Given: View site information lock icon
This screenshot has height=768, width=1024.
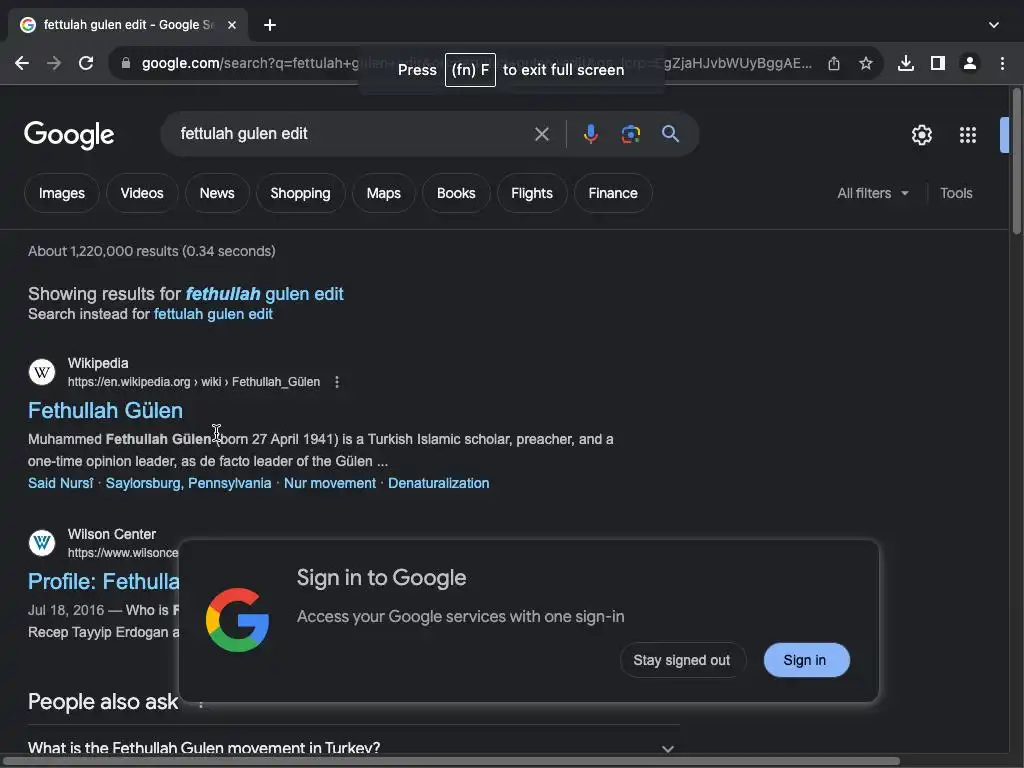Looking at the screenshot, I should pyautogui.click(x=126, y=63).
